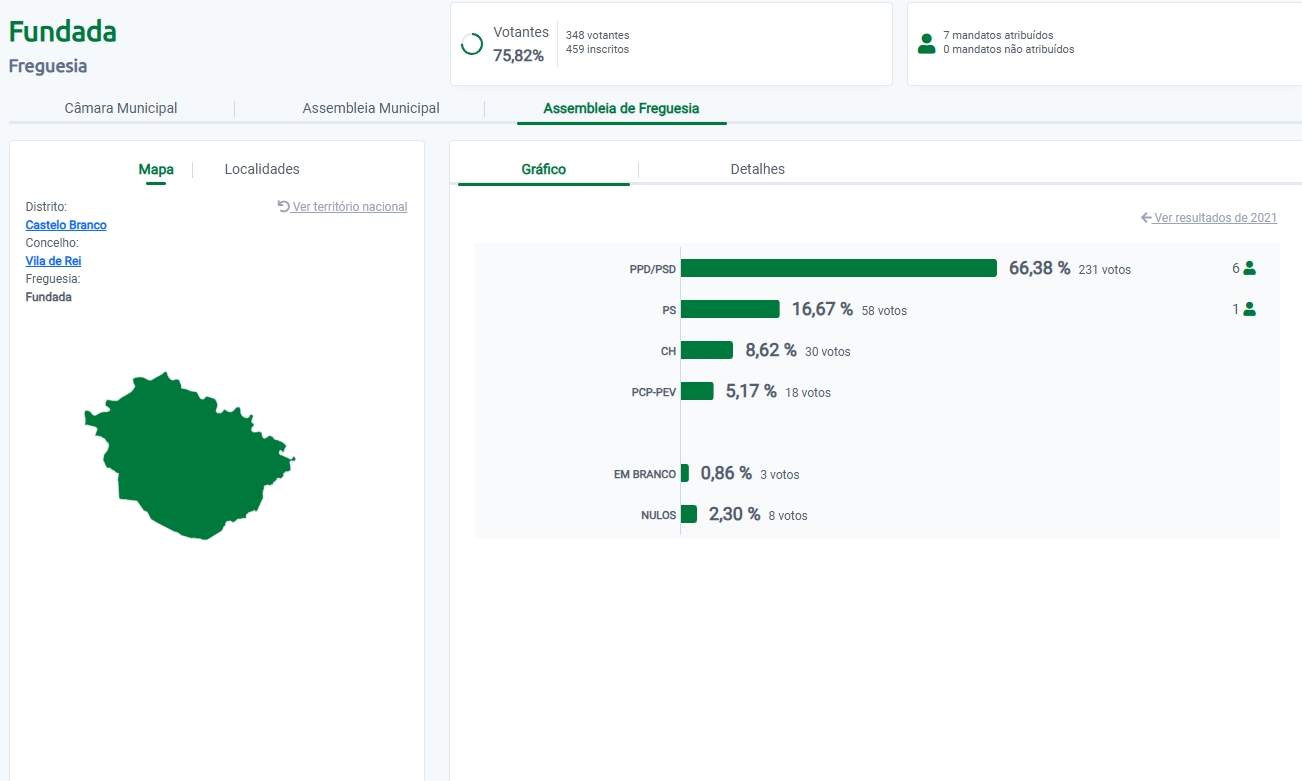
Task: Select the Mapa tab
Action: click(156, 169)
